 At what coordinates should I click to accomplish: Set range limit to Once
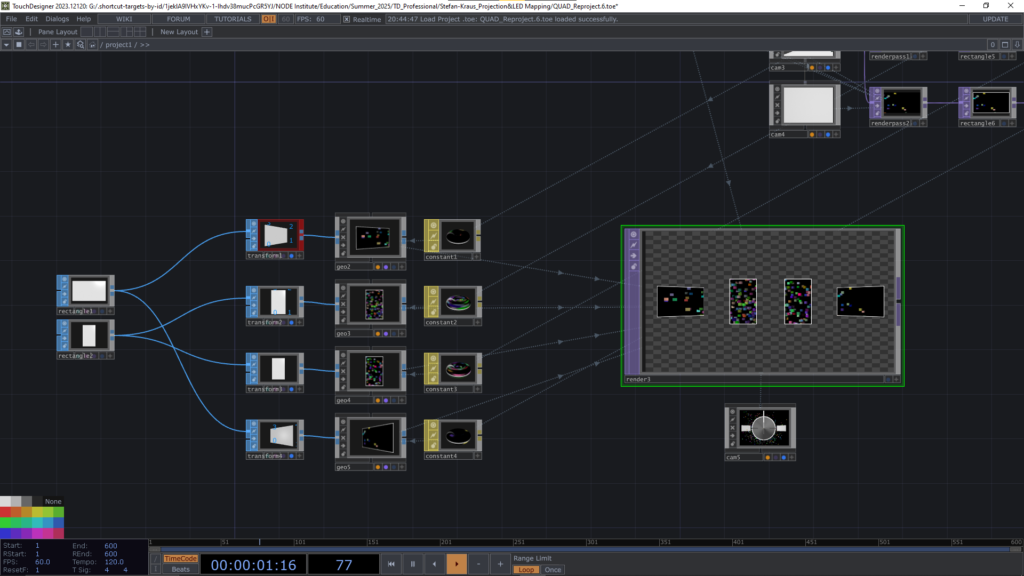(552, 569)
